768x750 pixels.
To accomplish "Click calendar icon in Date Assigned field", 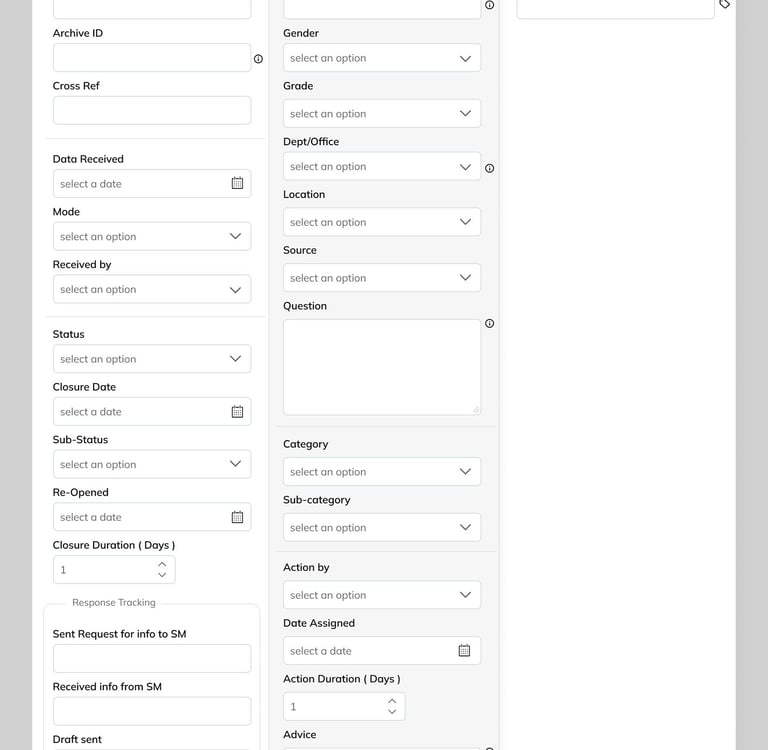I will coord(464,651).
